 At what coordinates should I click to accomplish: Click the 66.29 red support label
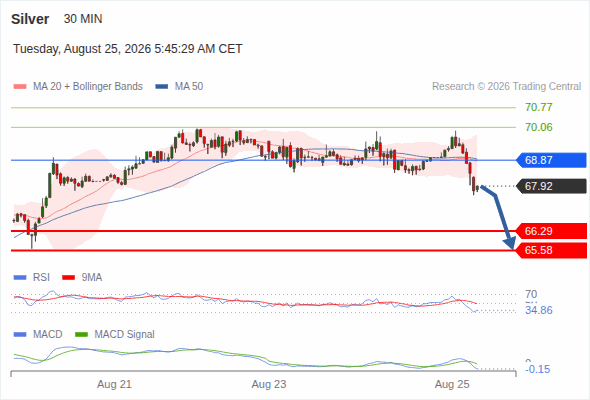[551, 231]
